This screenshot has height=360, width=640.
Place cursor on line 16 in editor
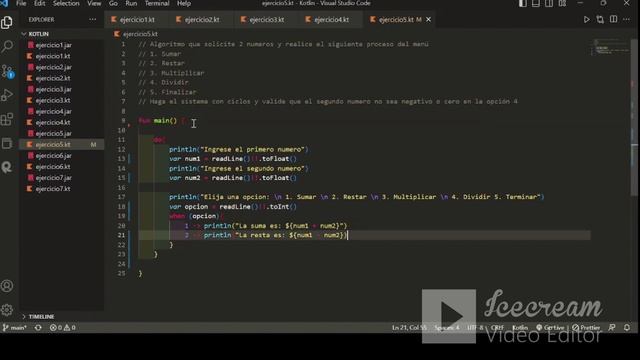coord(363,188)
